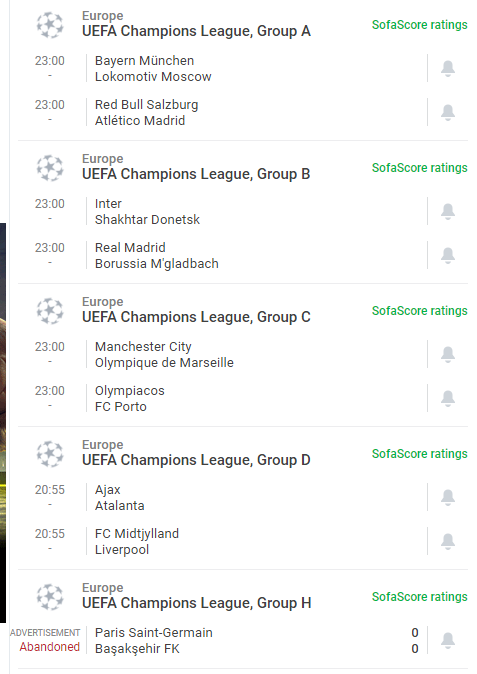The width and height of the screenshot is (477, 674).
Task: Click Champions League ball icon for Group D
Action: point(50,453)
